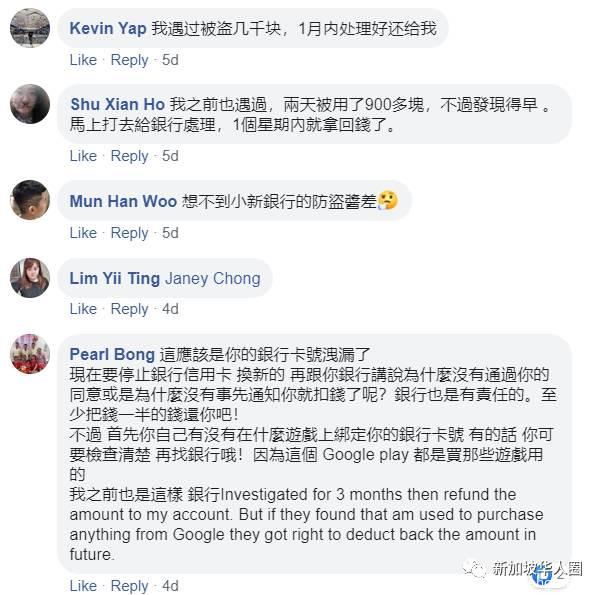This screenshot has width=602, height=595.
Task: Reply to Kevin Yap's comment
Action: point(130,60)
